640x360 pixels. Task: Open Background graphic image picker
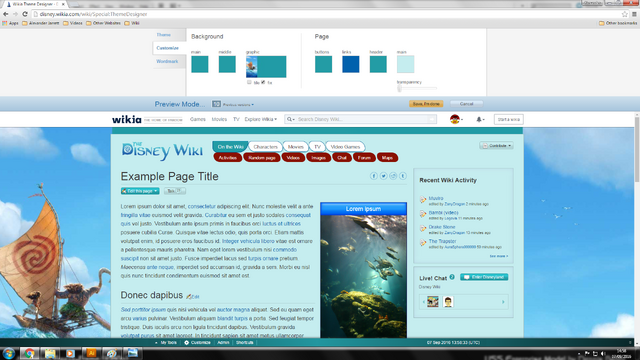pos(266,67)
